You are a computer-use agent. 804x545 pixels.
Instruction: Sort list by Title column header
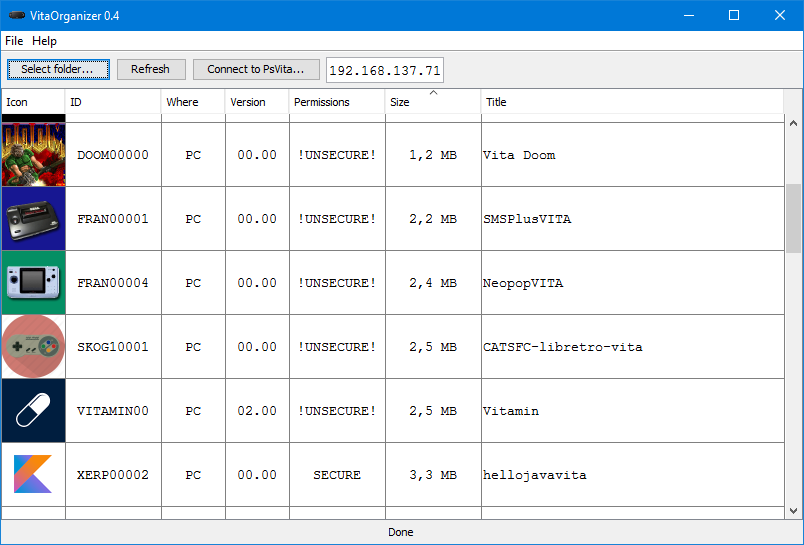(x=630, y=102)
